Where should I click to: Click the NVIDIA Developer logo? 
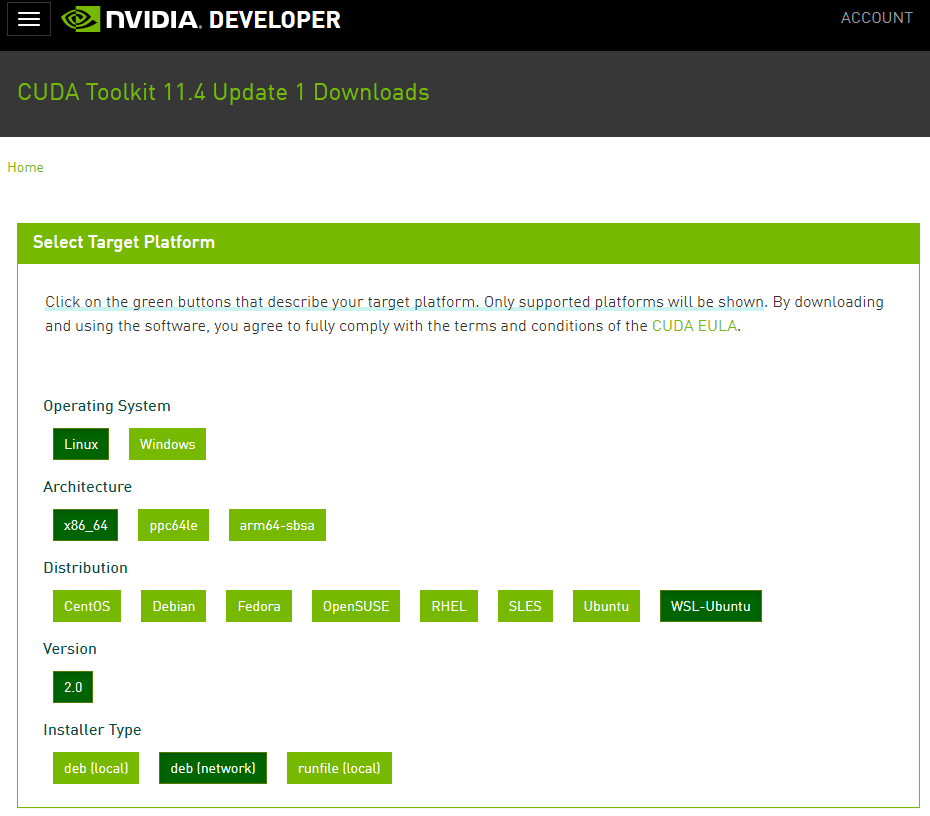click(x=201, y=19)
